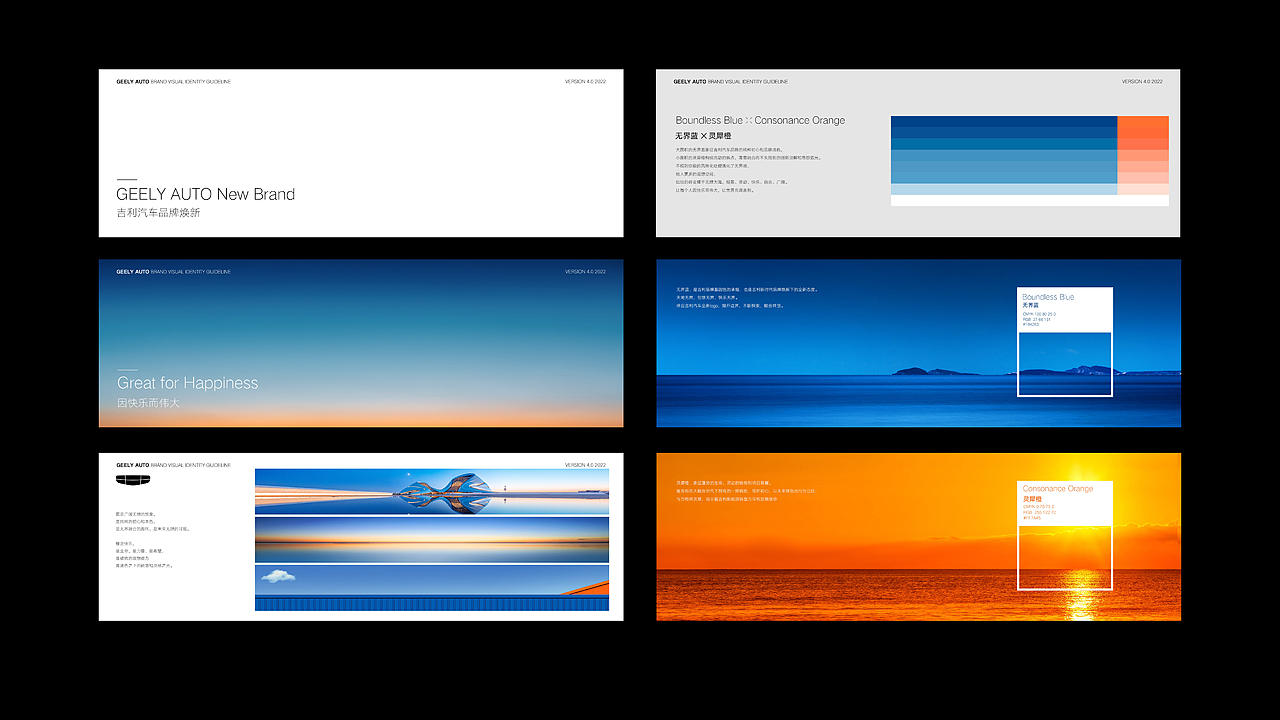Click "VERSION 4.0 2022" on the gray palette slide
This screenshot has width=1280, height=720.
pos(1142,81)
